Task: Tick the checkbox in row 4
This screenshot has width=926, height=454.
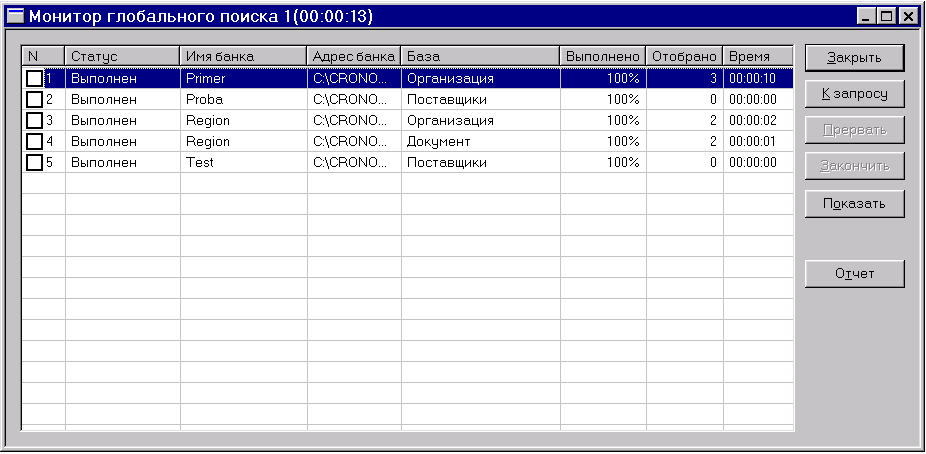Action: click(x=35, y=141)
